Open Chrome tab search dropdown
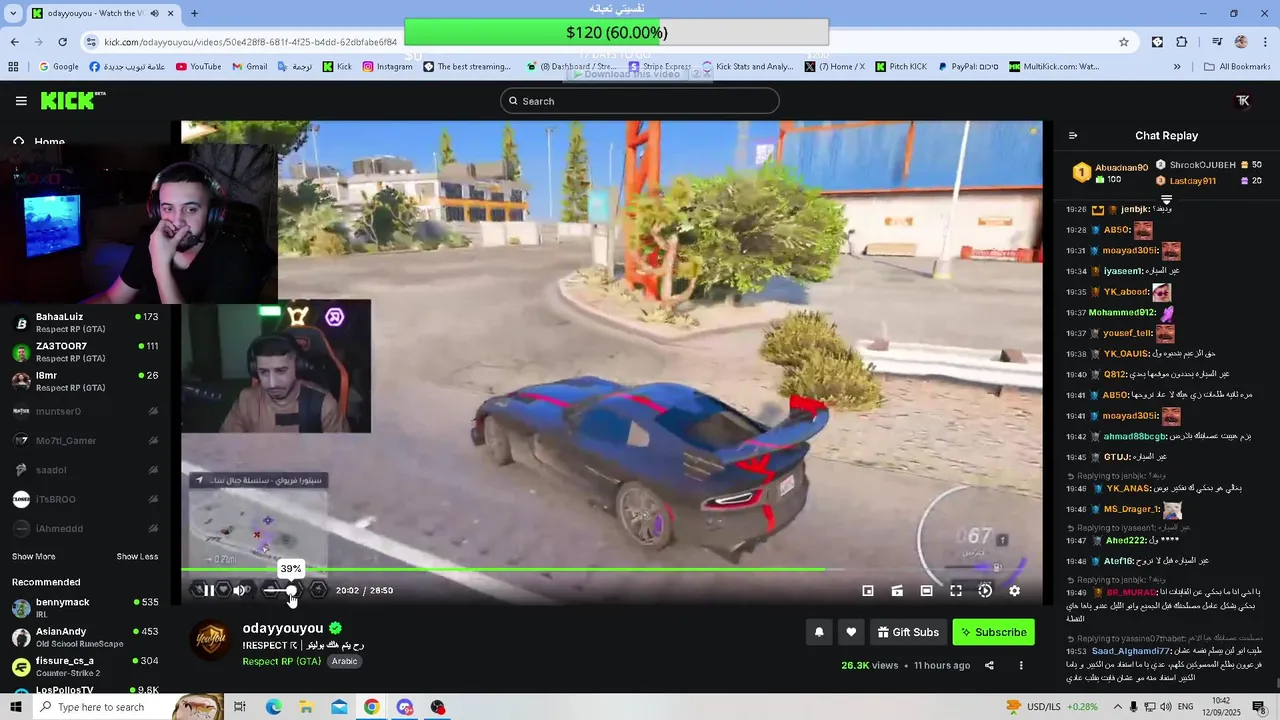The height and width of the screenshot is (720, 1280). (13, 13)
